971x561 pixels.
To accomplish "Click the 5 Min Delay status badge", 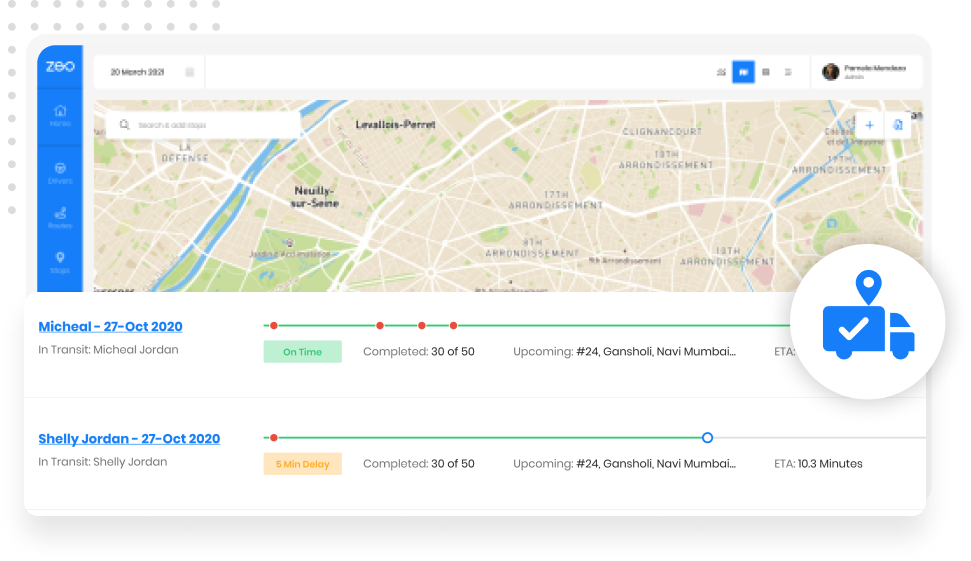I will pos(302,464).
